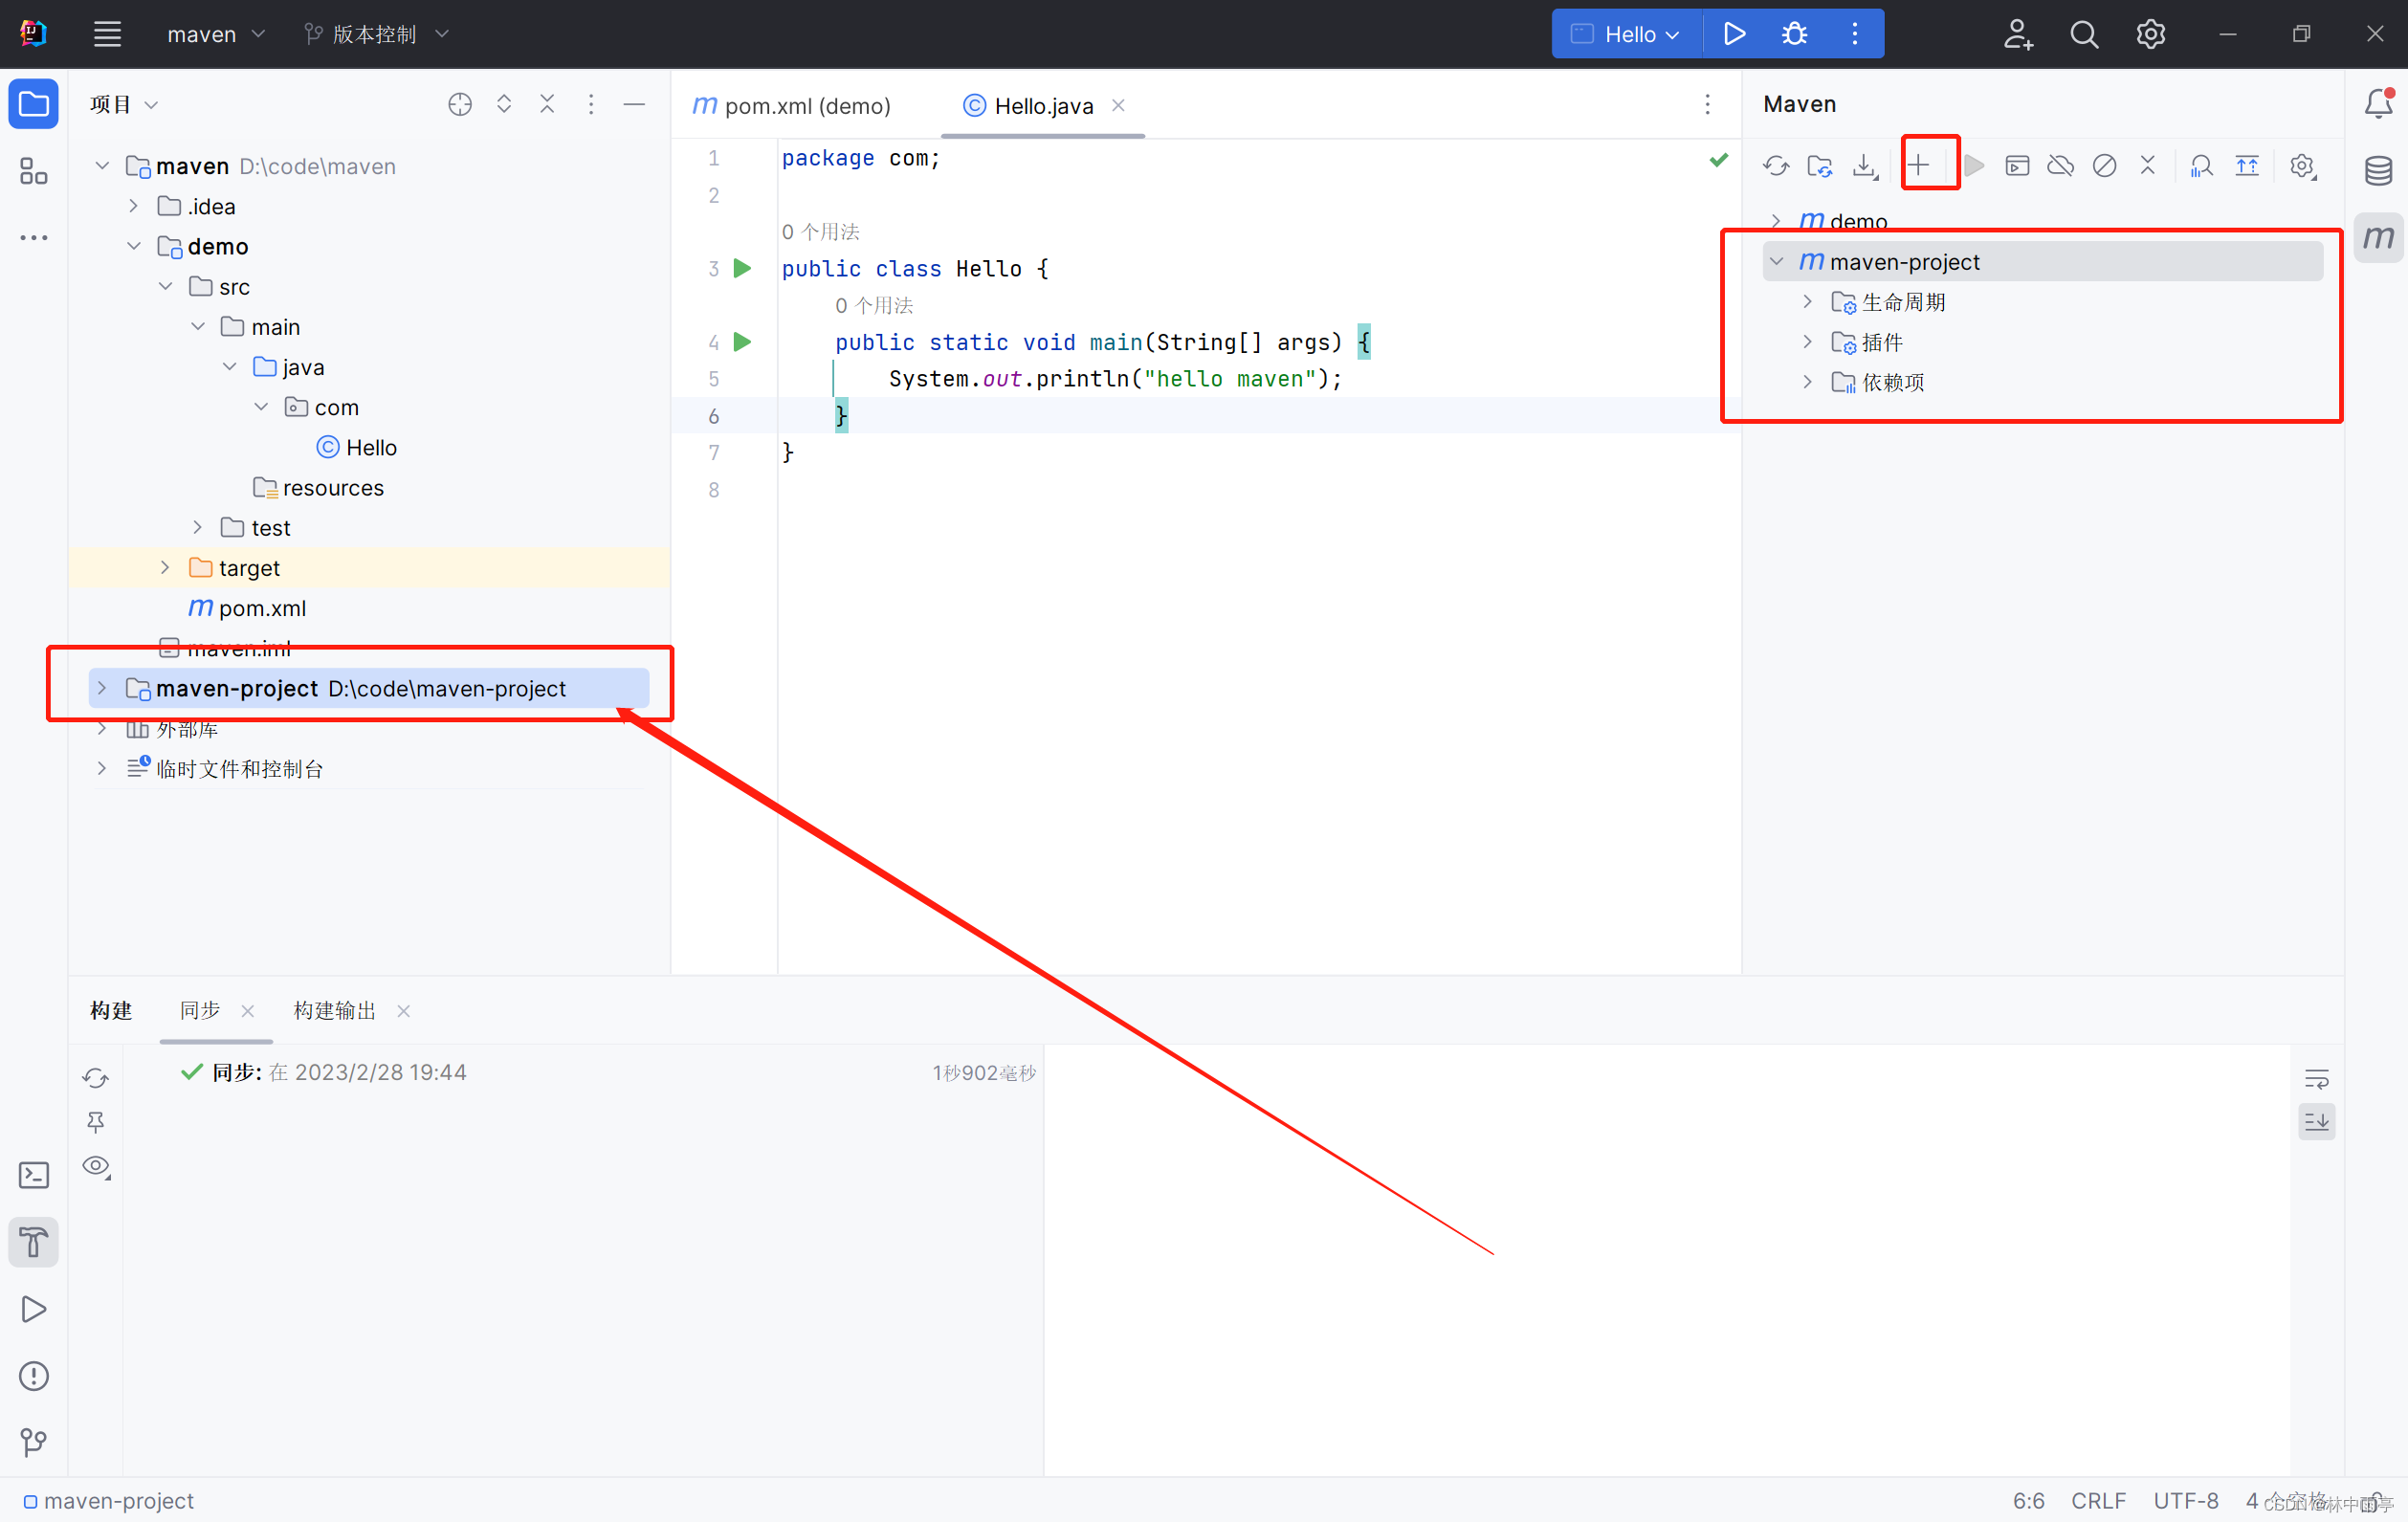
Task: Switch to 同步 tab in Build panel
Action: coord(200,1010)
